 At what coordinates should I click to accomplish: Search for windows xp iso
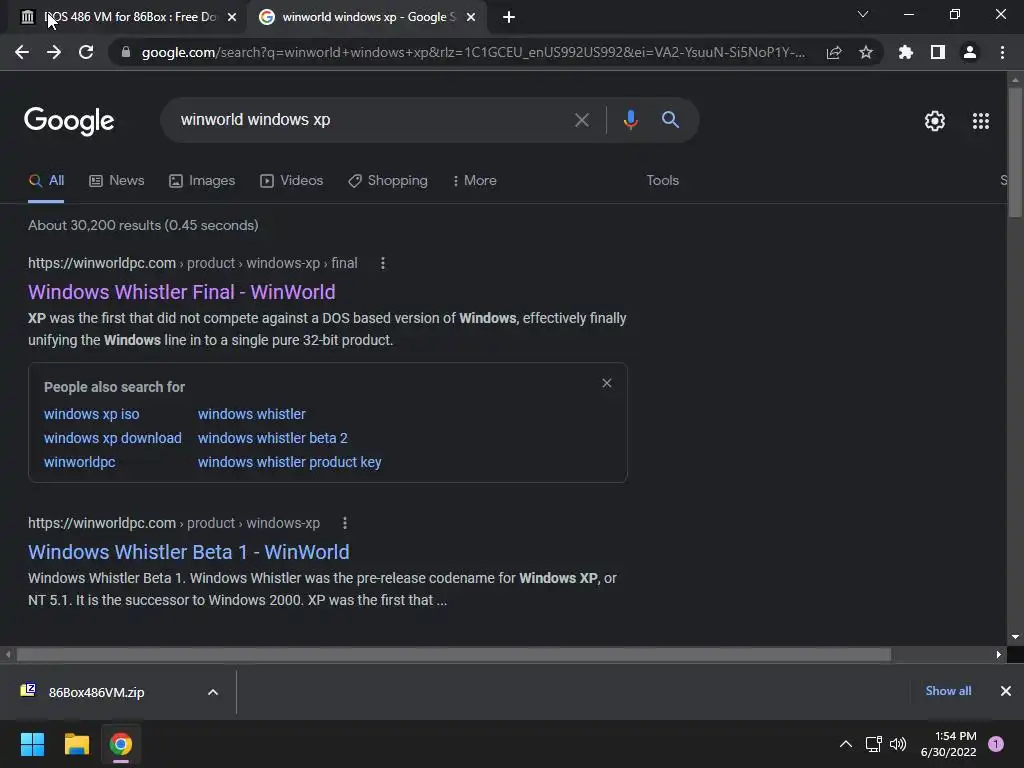[91, 414]
